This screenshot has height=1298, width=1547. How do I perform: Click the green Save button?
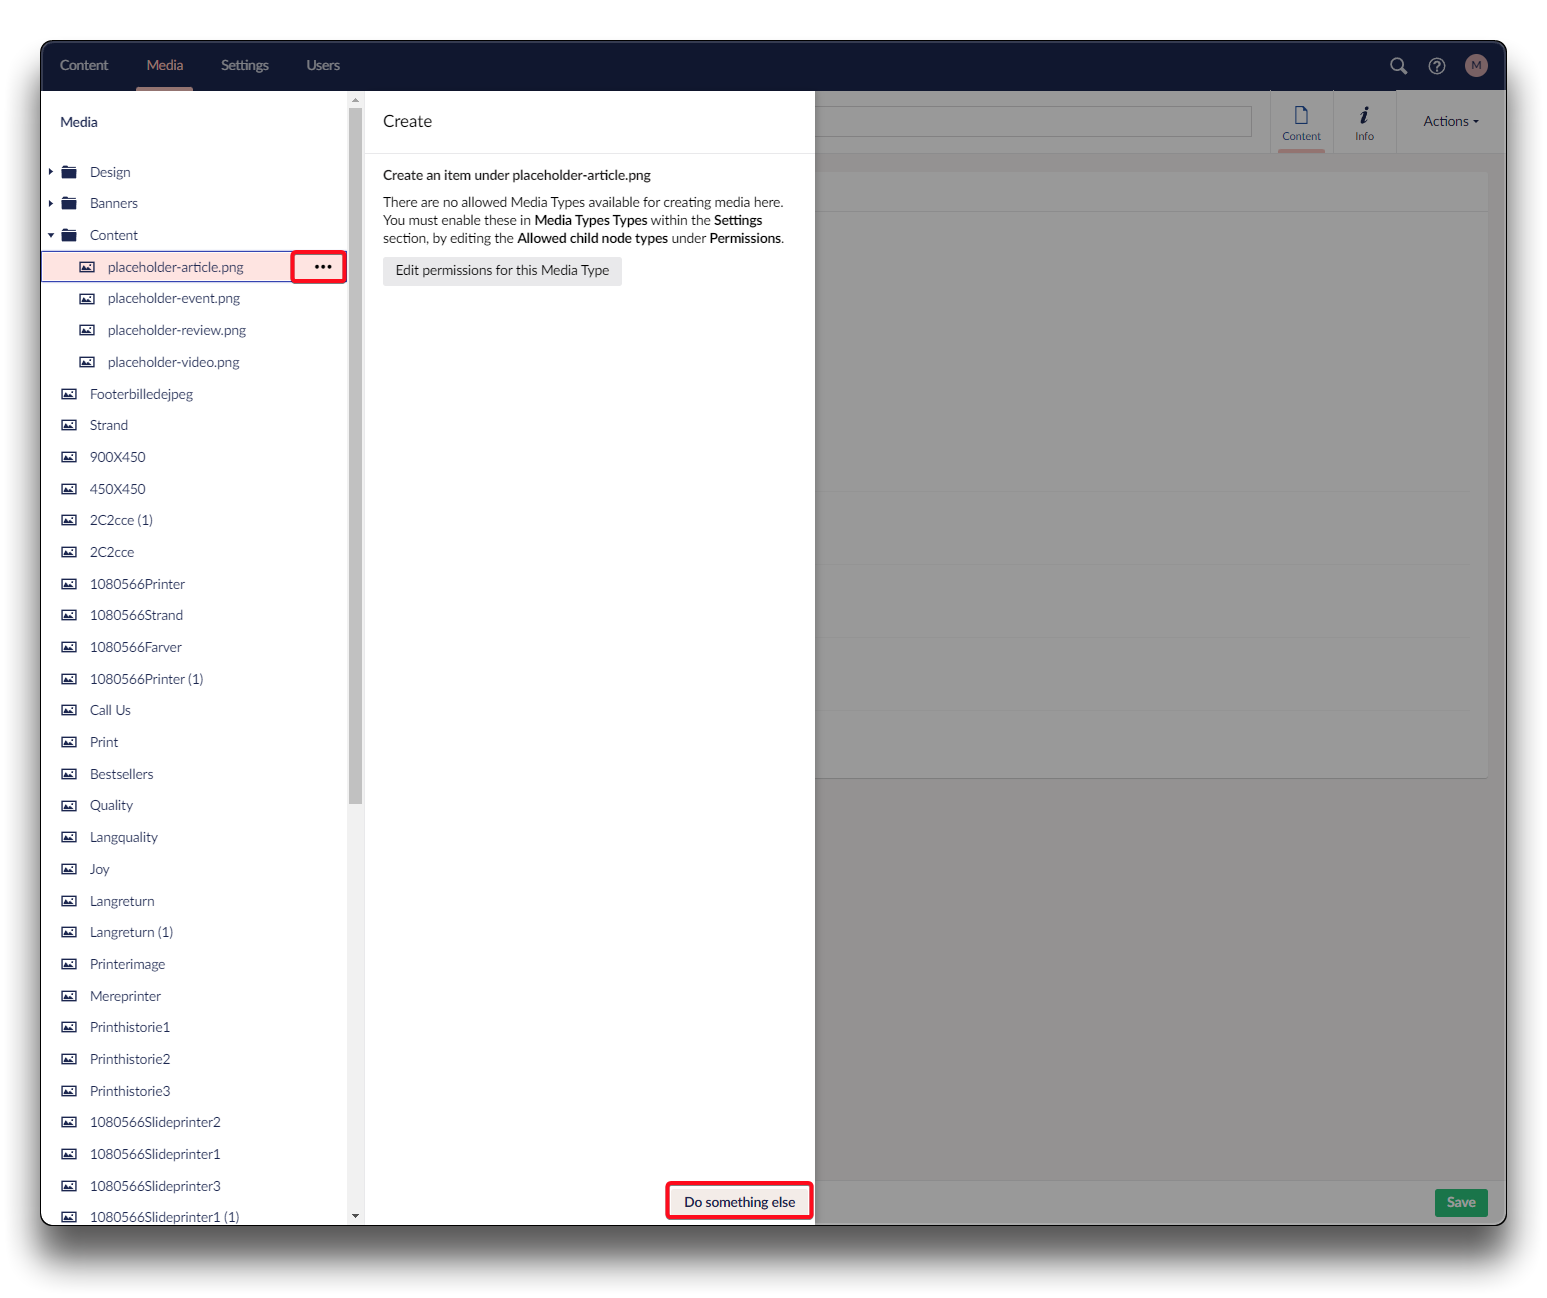[x=1460, y=1202]
